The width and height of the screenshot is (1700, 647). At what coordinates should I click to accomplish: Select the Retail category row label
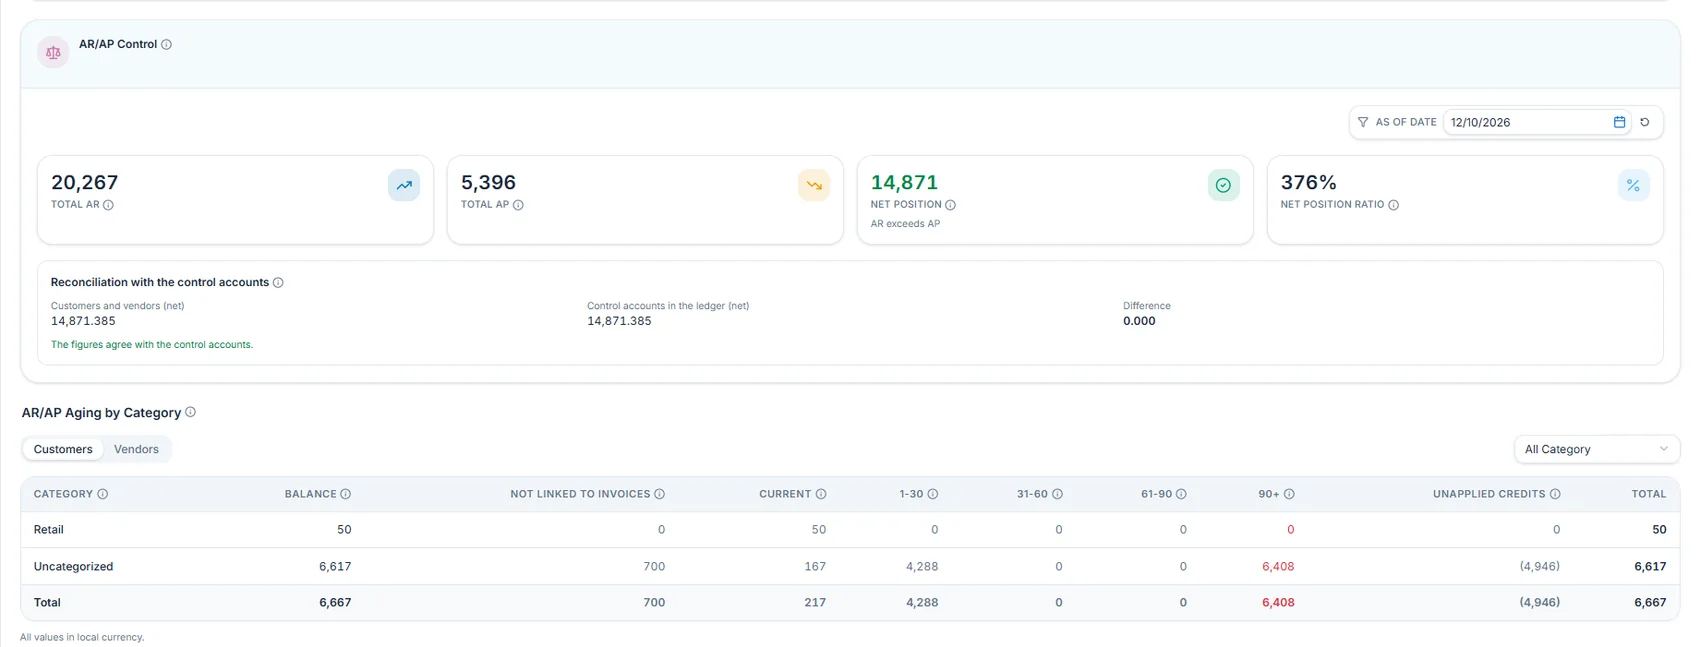coord(49,530)
